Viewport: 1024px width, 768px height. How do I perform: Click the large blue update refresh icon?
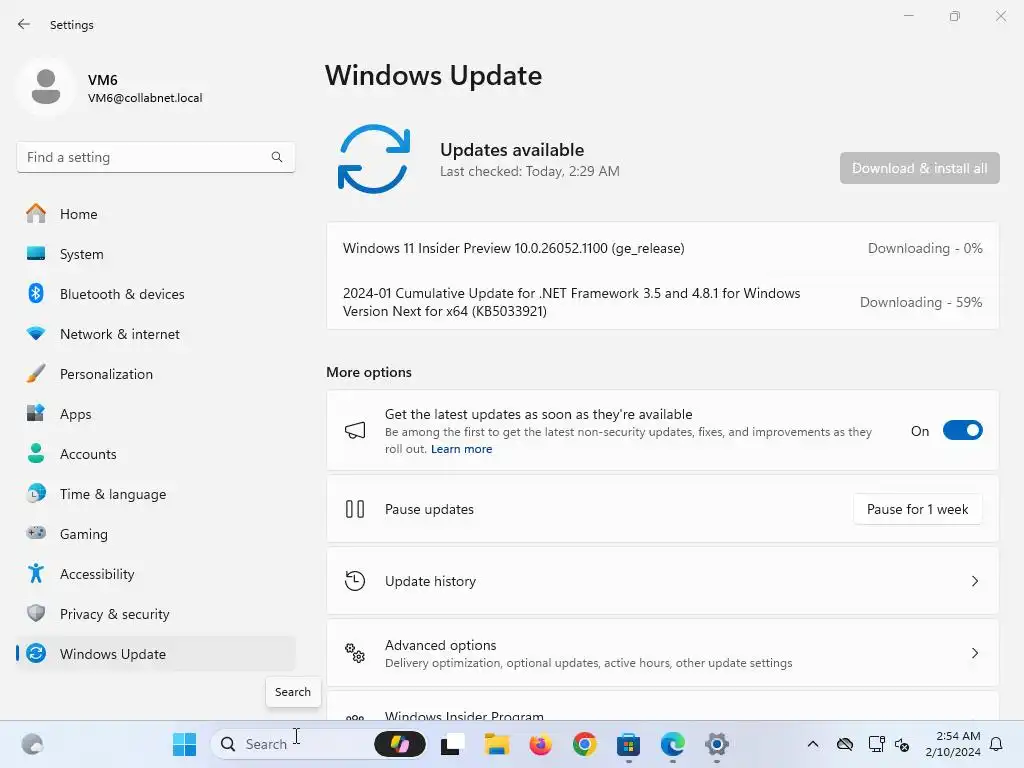[x=374, y=159]
